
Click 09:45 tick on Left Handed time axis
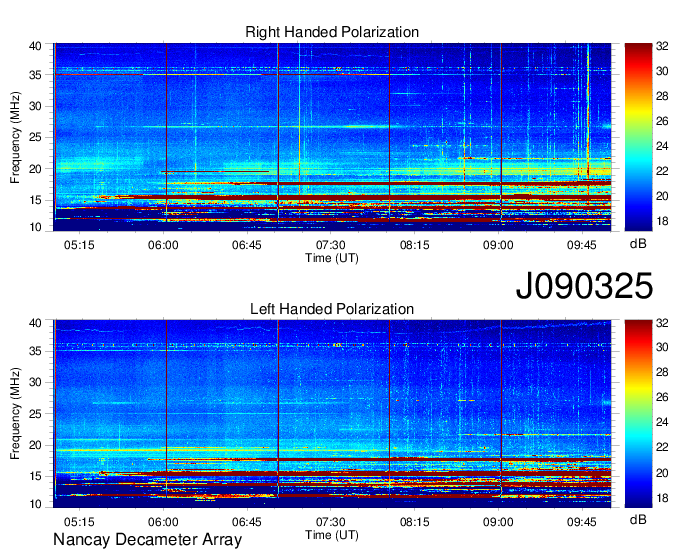pos(582,522)
